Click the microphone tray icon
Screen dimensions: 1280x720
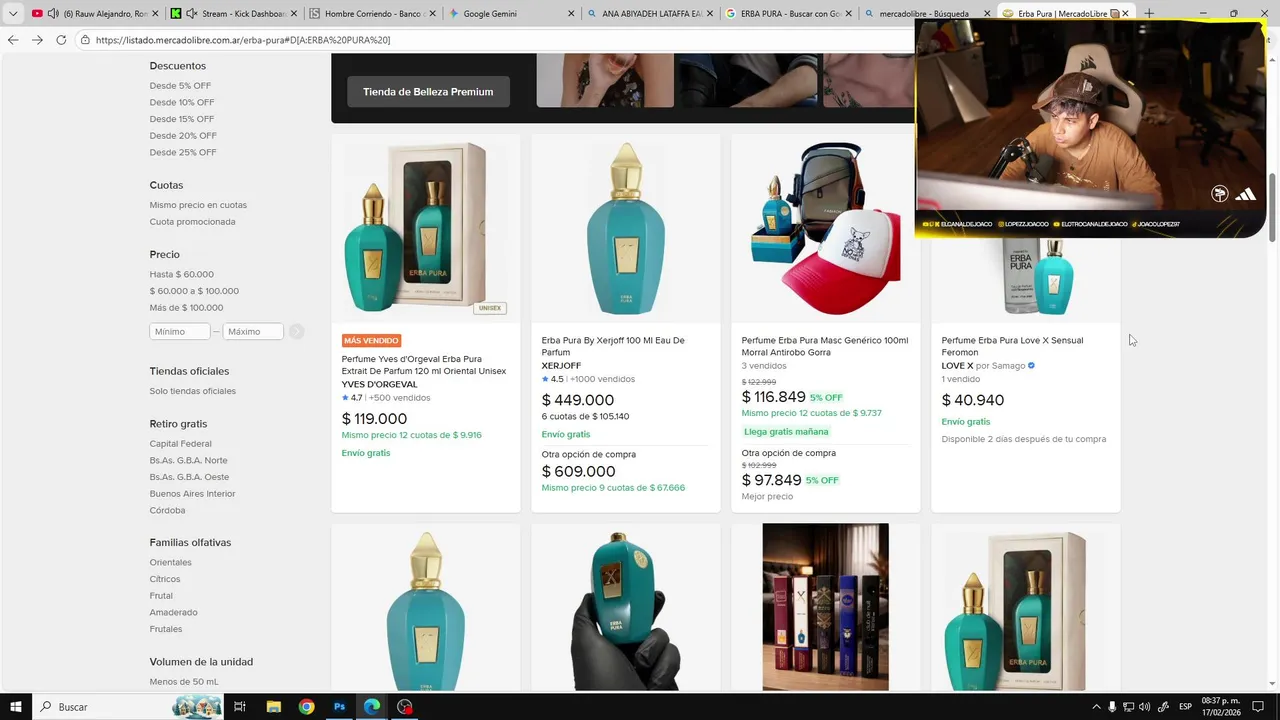tap(1112, 707)
